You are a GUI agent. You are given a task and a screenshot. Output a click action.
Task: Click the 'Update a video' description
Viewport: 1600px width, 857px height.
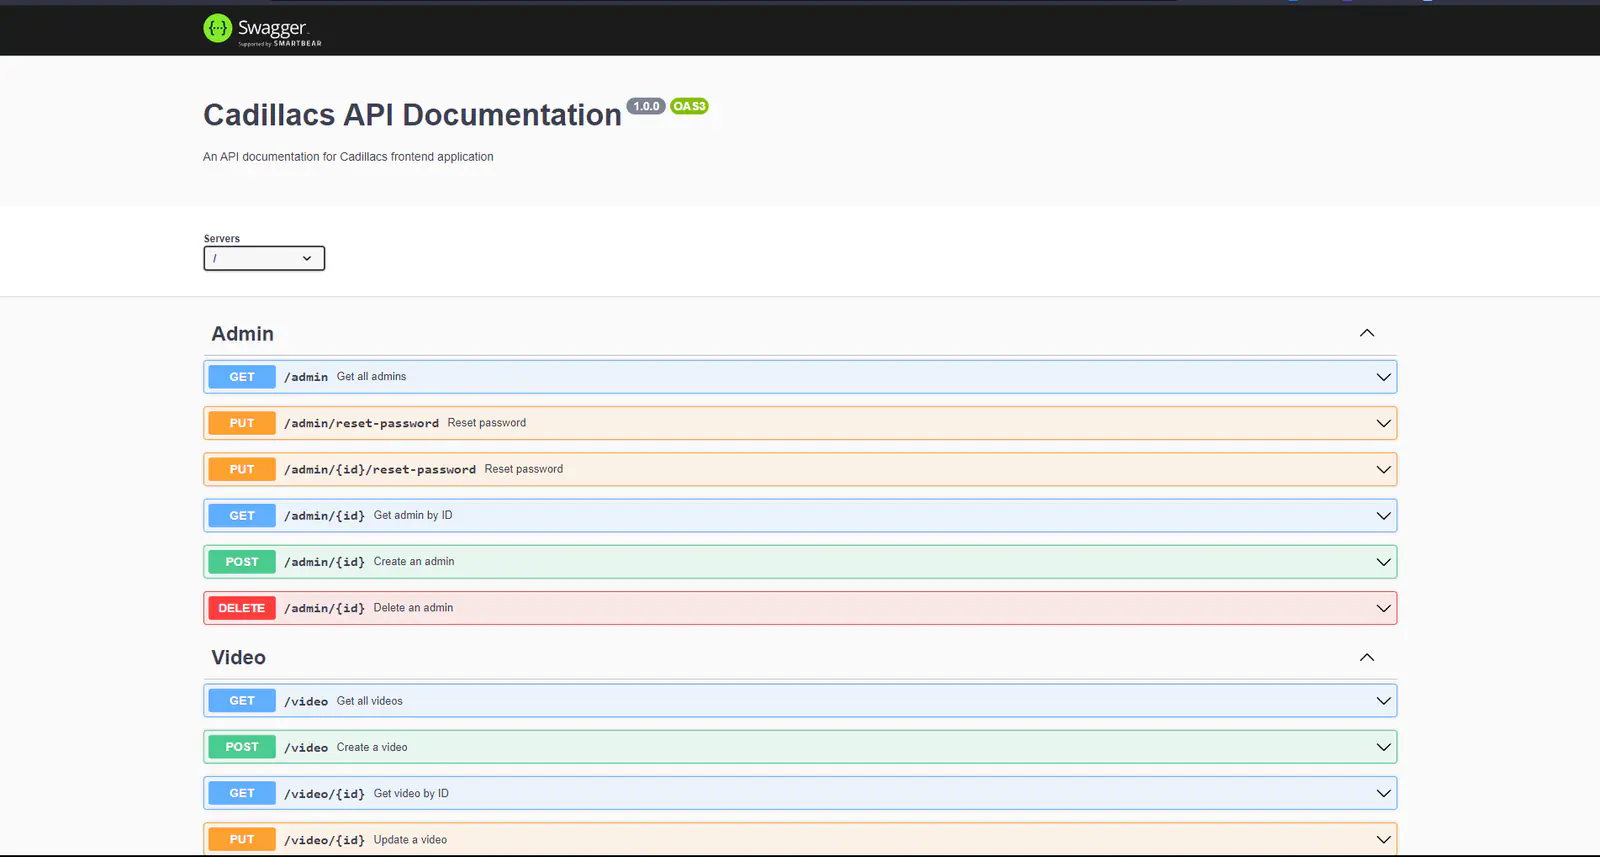click(x=410, y=840)
